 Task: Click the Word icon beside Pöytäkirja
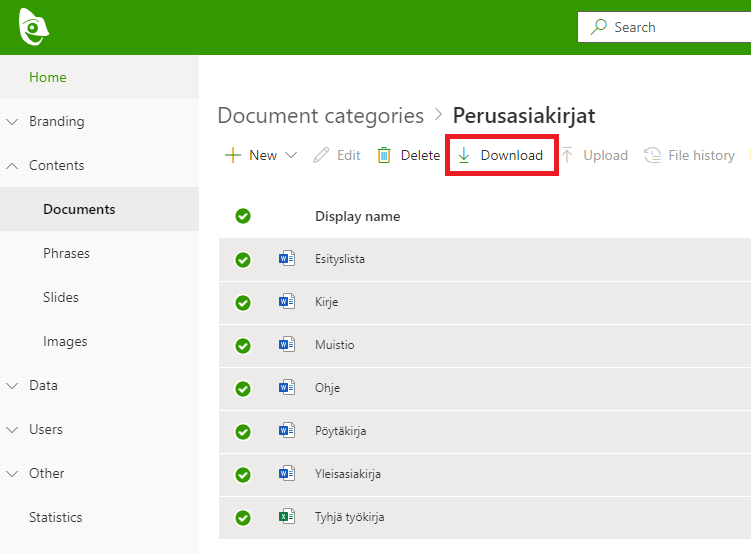(287, 431)
